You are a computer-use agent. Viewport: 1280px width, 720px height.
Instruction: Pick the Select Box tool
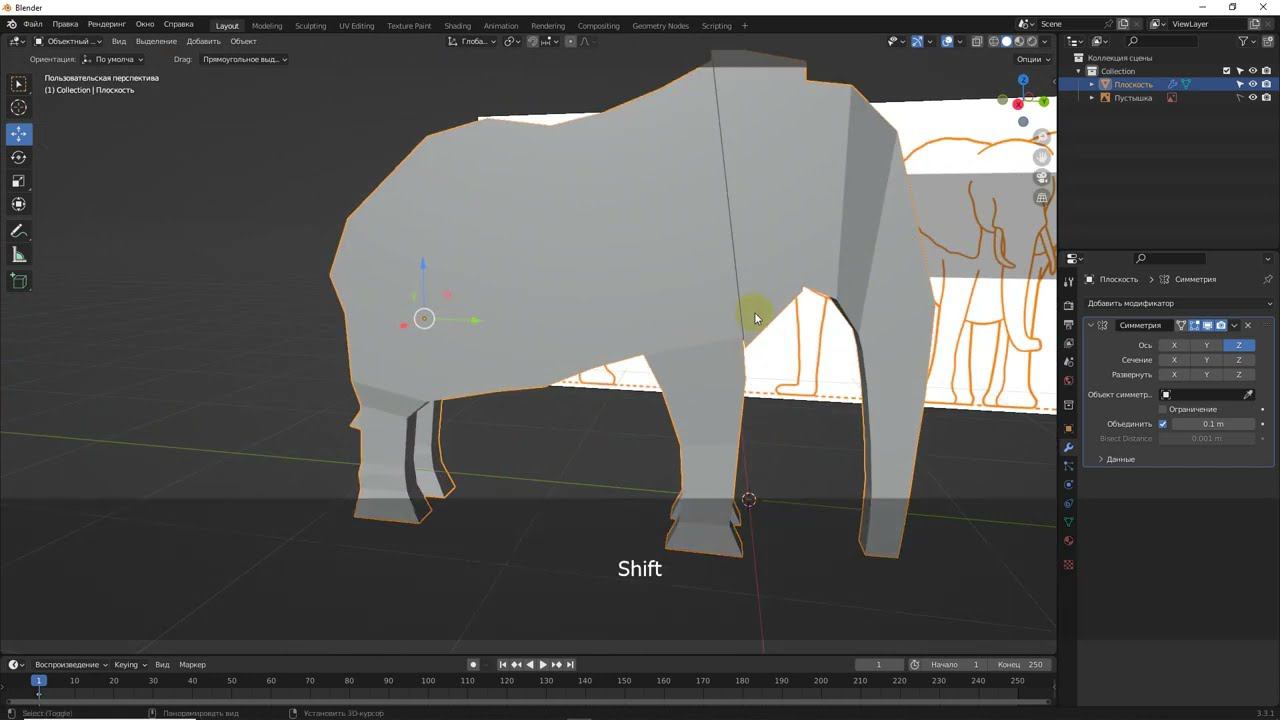point(18,84)
